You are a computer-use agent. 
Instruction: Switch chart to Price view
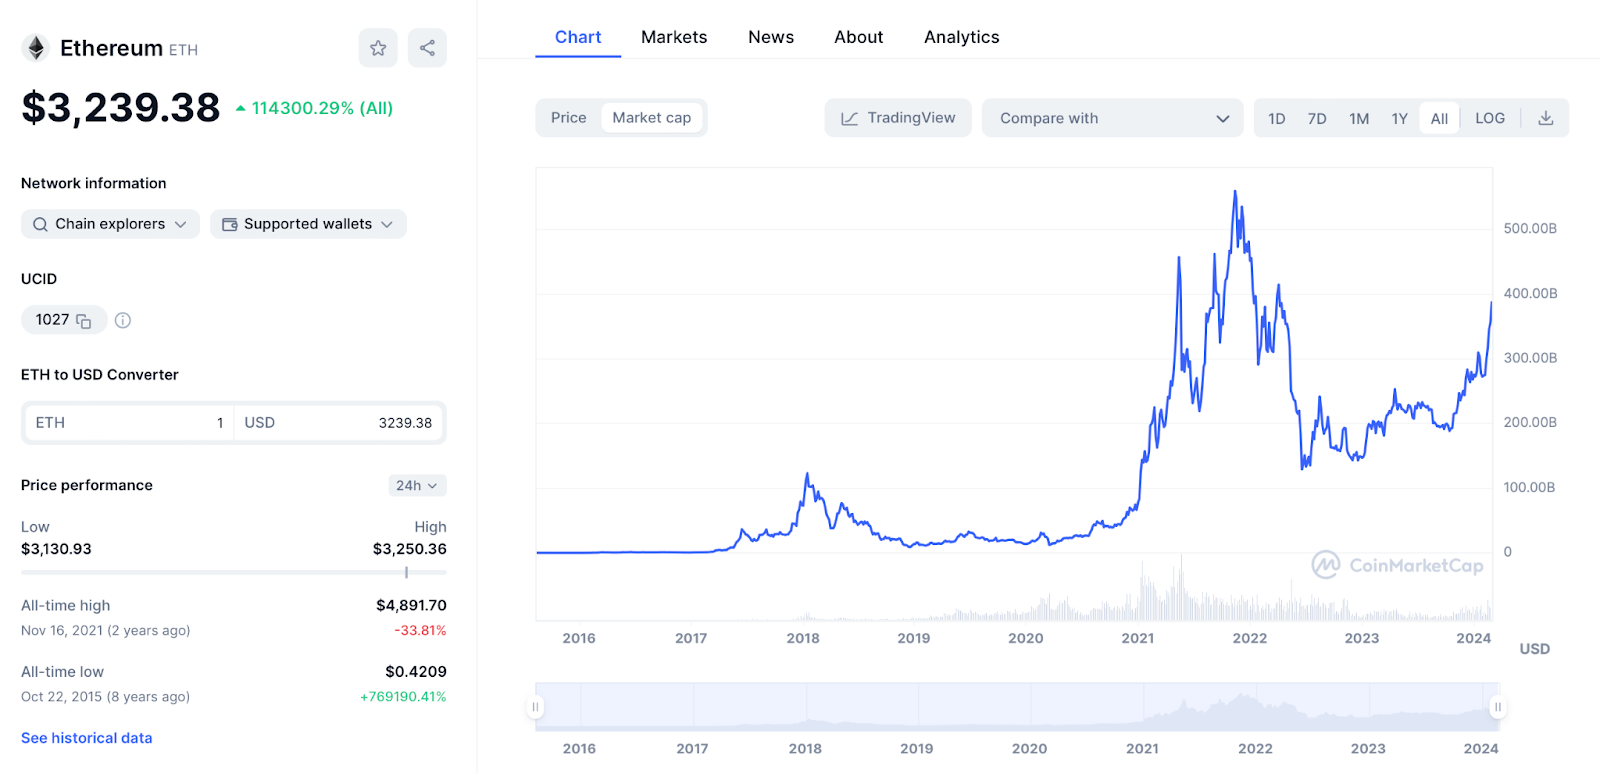[569, 118]
